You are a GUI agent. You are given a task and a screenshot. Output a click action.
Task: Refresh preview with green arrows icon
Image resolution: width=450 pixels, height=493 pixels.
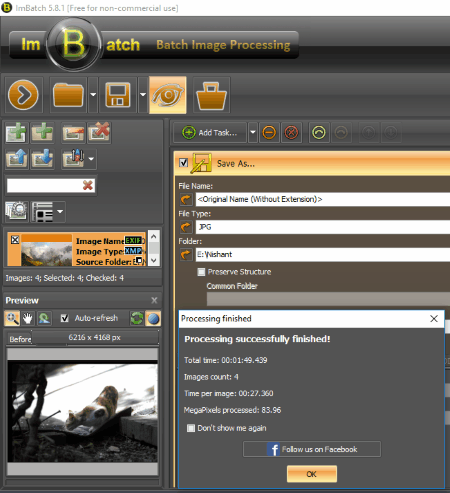click(x=137, y=318)
